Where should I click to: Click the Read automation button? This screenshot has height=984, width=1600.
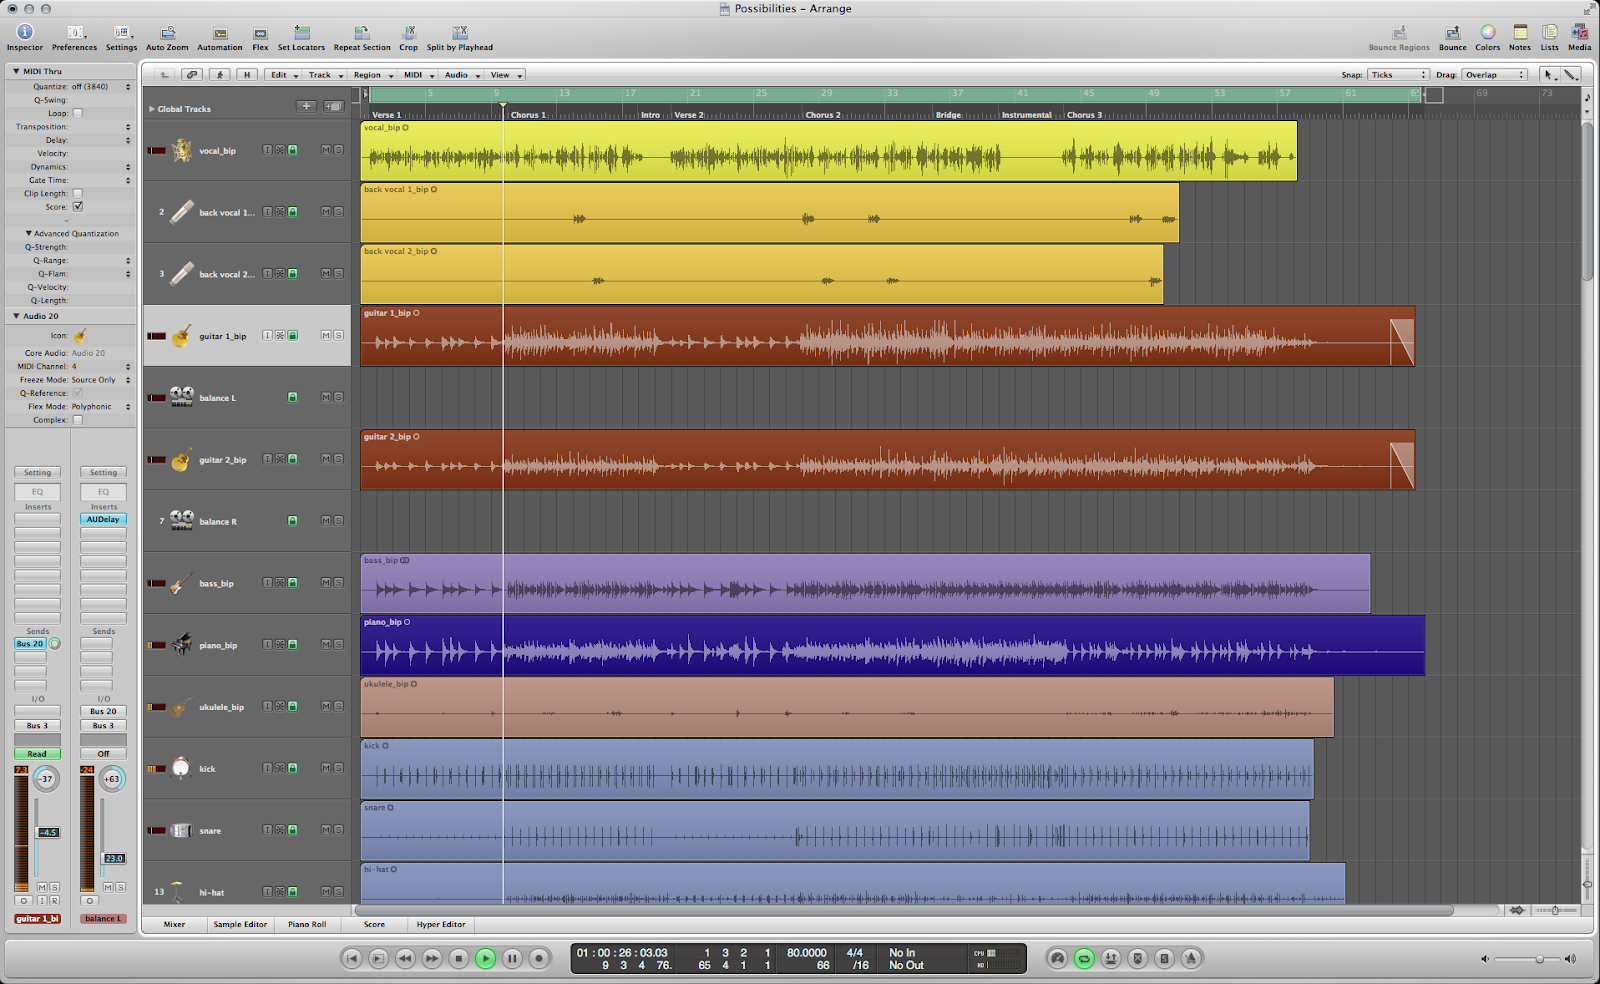[37, 753]
